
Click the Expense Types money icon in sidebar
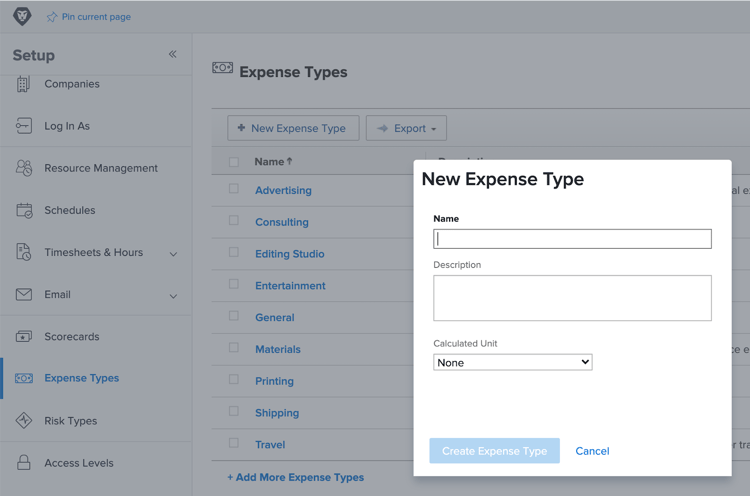tap(24, 378)
